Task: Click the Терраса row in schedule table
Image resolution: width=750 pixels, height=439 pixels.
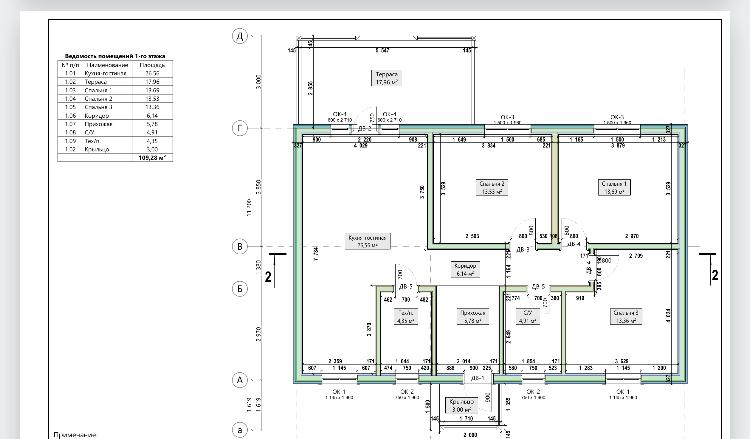Action: coord(115,82)
